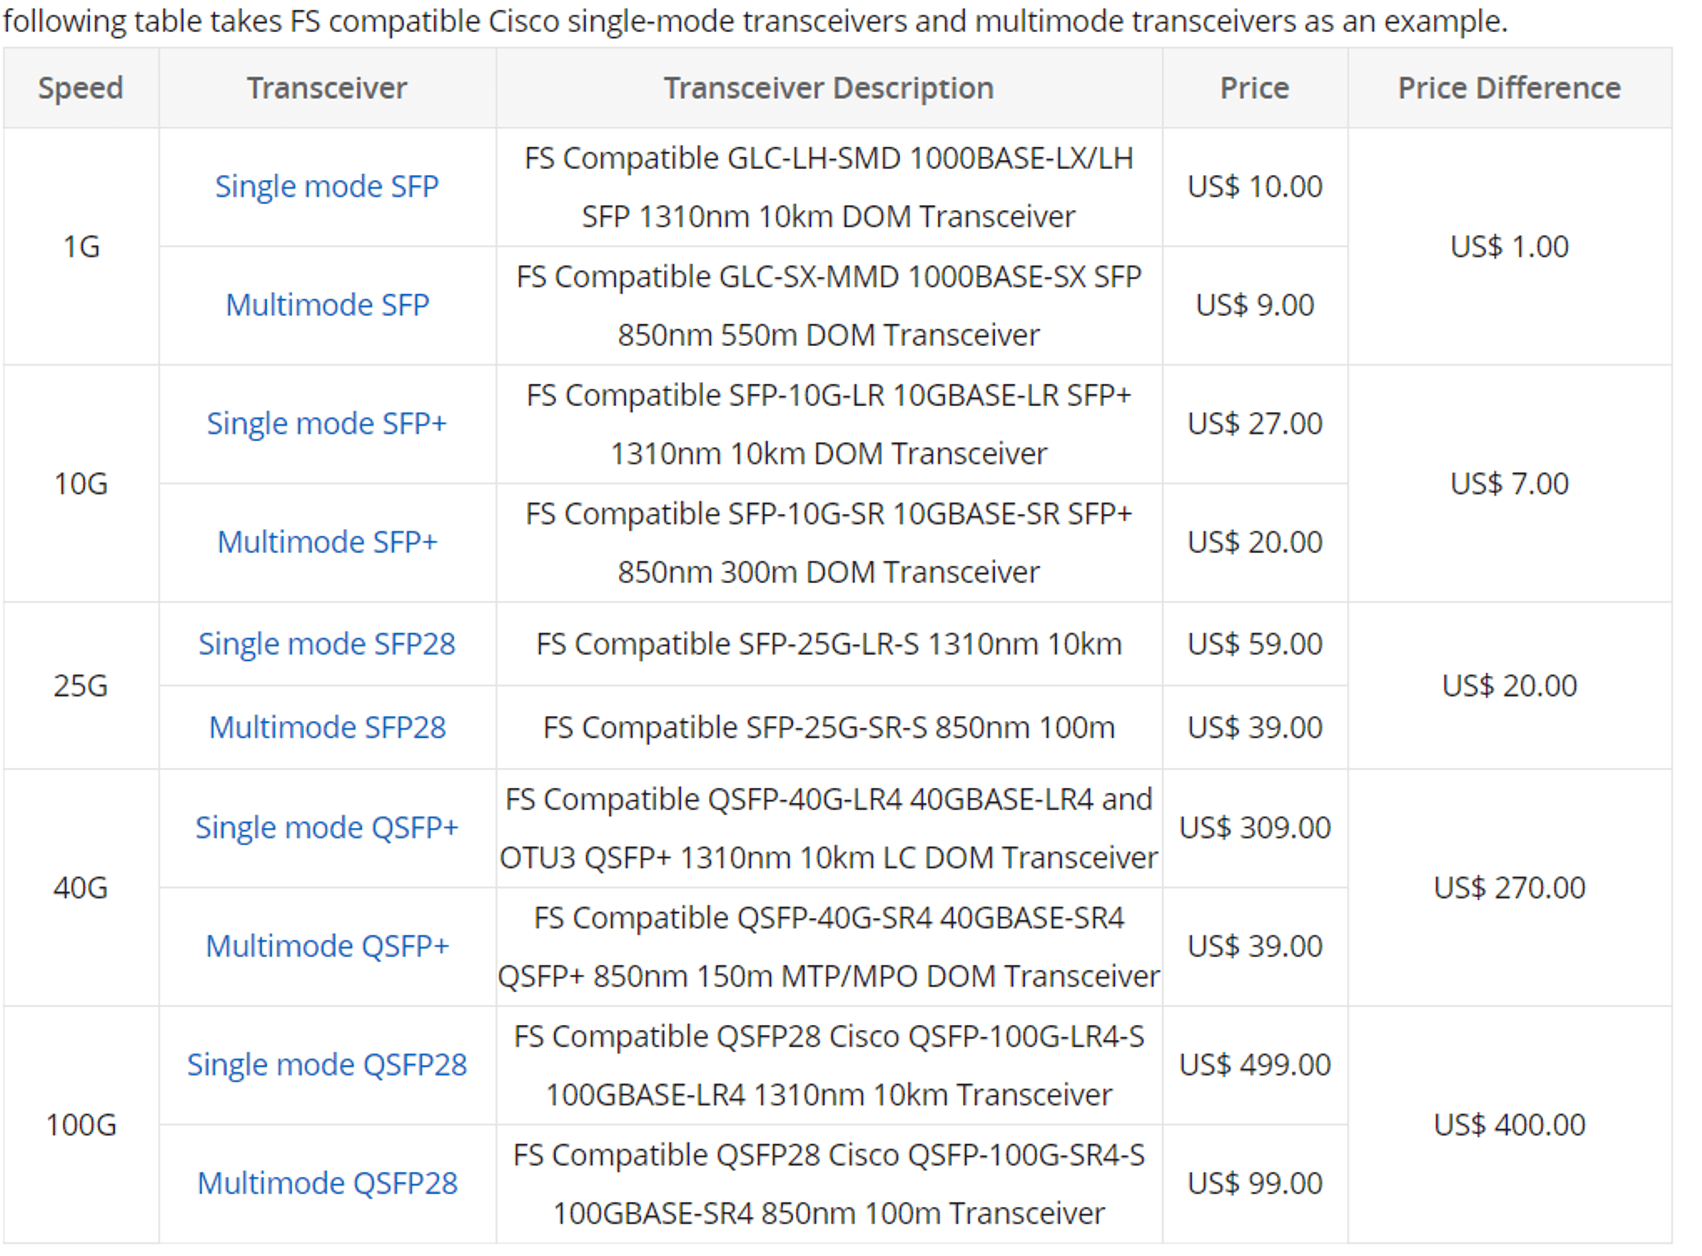
Task: Click the Price Difference column header
Action: tap(1508, 88)
